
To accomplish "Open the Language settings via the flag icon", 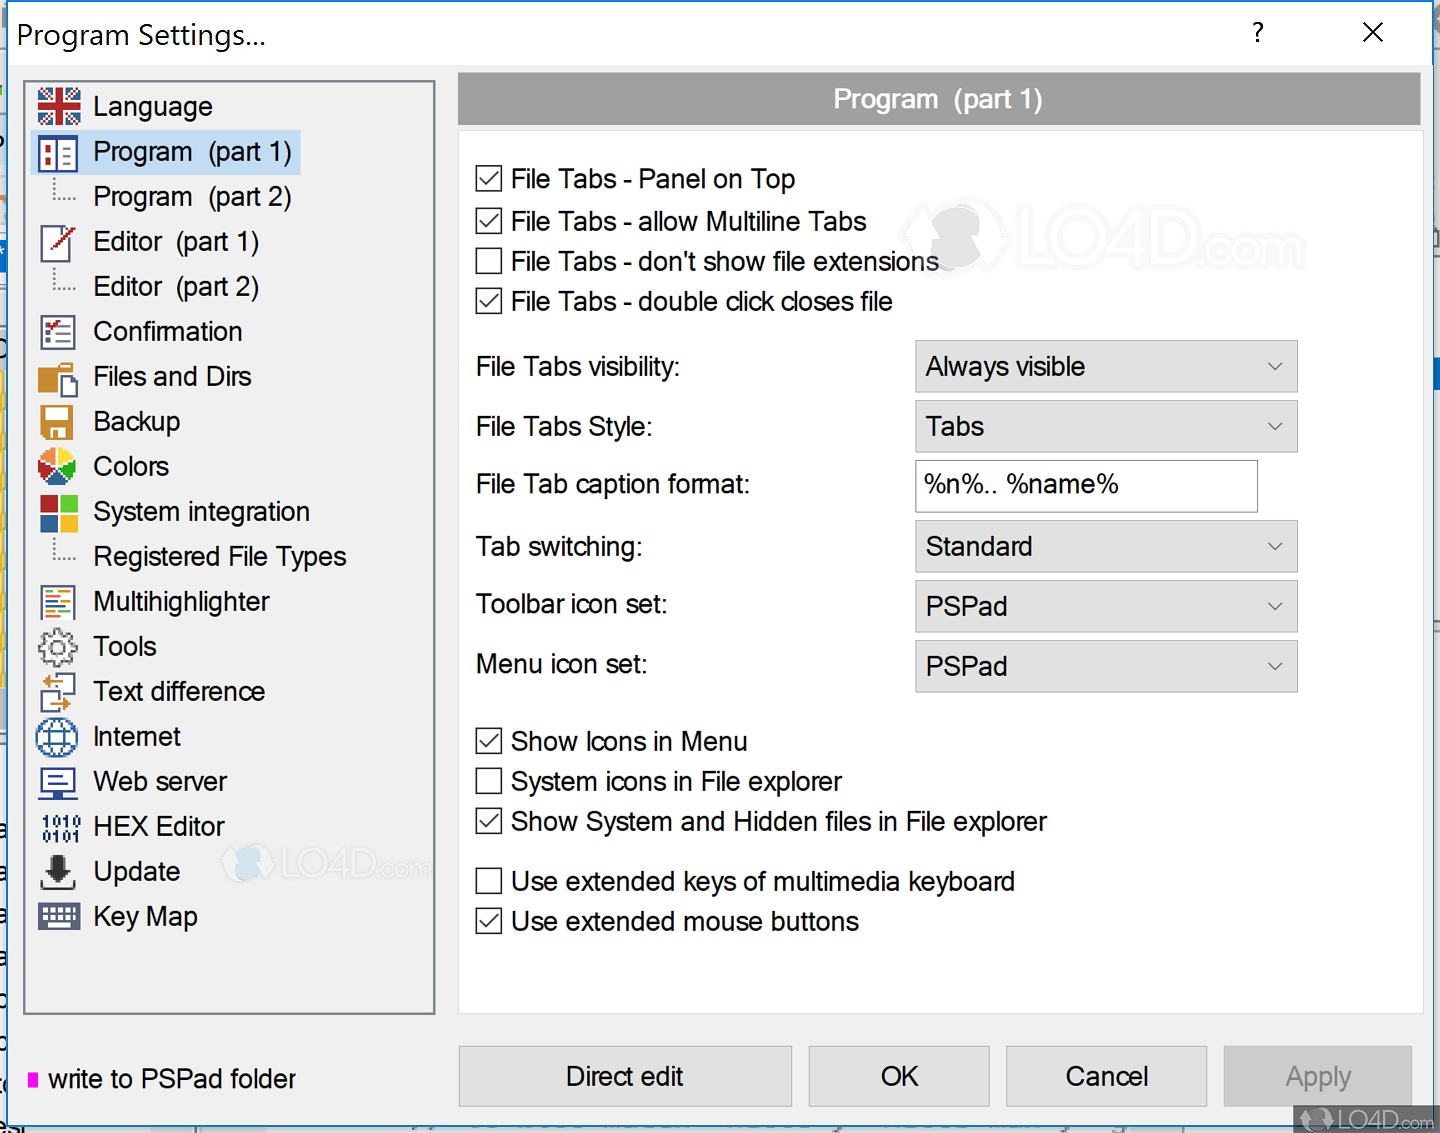I will pyautogui.click(x=58, y=106).
